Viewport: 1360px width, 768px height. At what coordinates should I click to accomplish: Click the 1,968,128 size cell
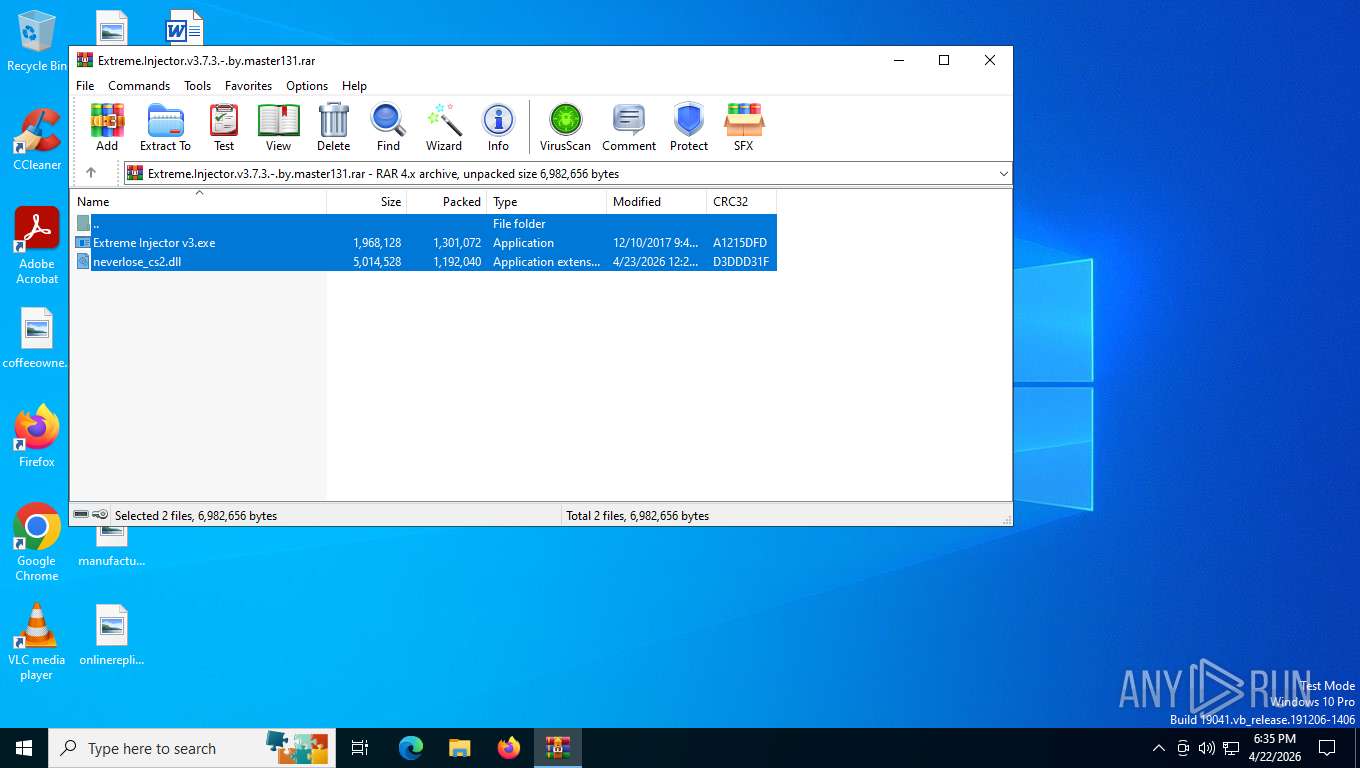pos(377,243)
